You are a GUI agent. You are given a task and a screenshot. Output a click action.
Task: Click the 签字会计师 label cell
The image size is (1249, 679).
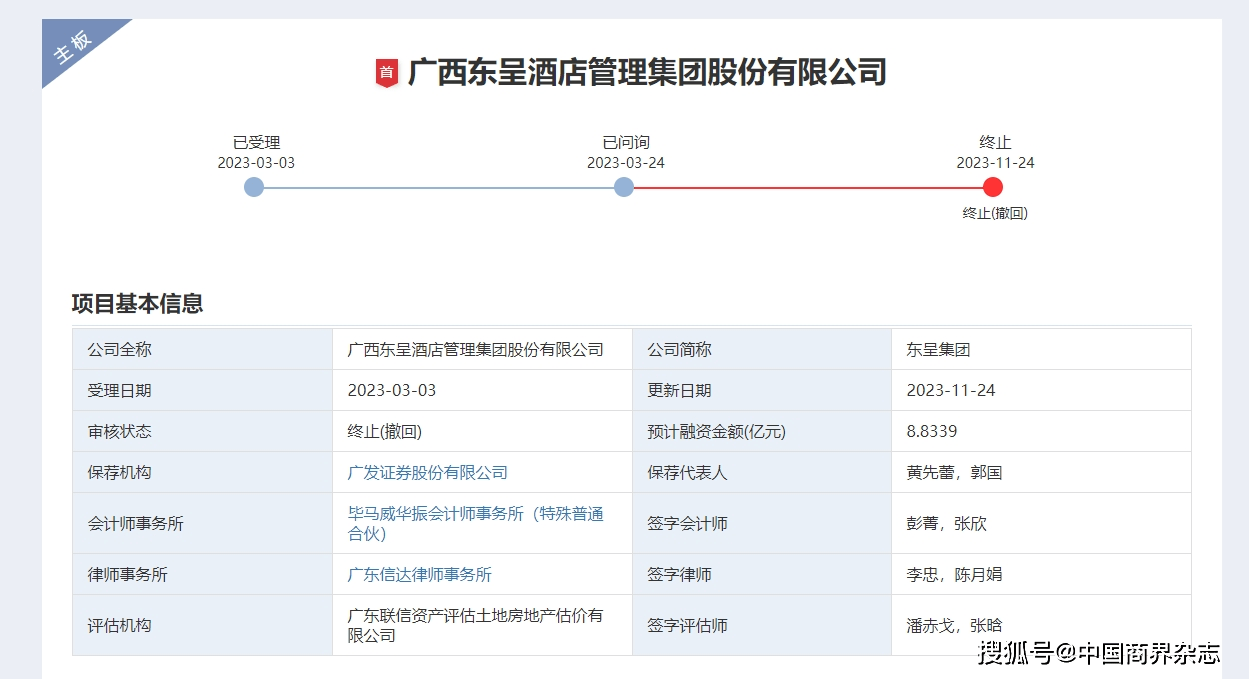coord(762,523)
